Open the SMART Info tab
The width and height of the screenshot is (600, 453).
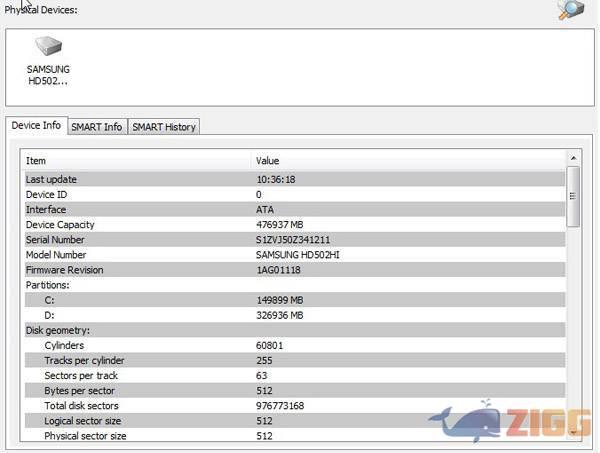coord(97,127)
